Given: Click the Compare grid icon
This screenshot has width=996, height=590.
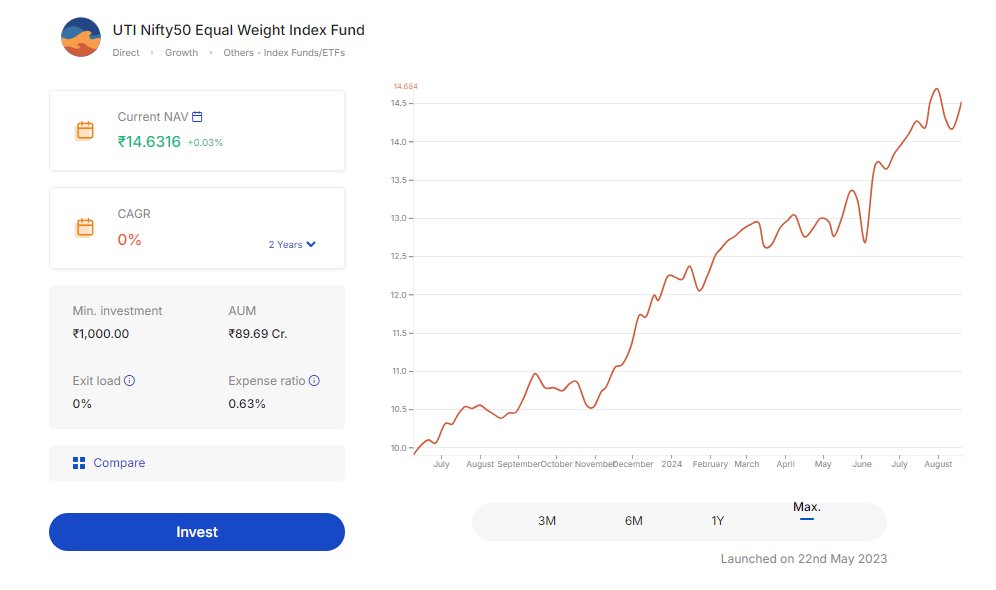Looking at the screenshot, I should click(79, 463).
